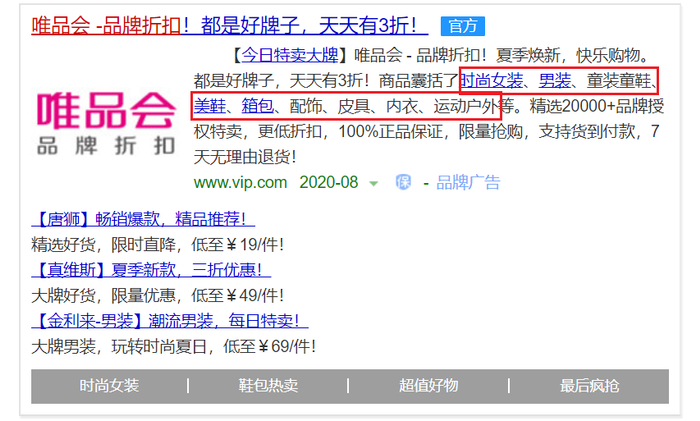Screen dimensions: 700x421
Task: Click the text 大牌男装，玩转时尚夏日
Action: [x=119, y=346]
